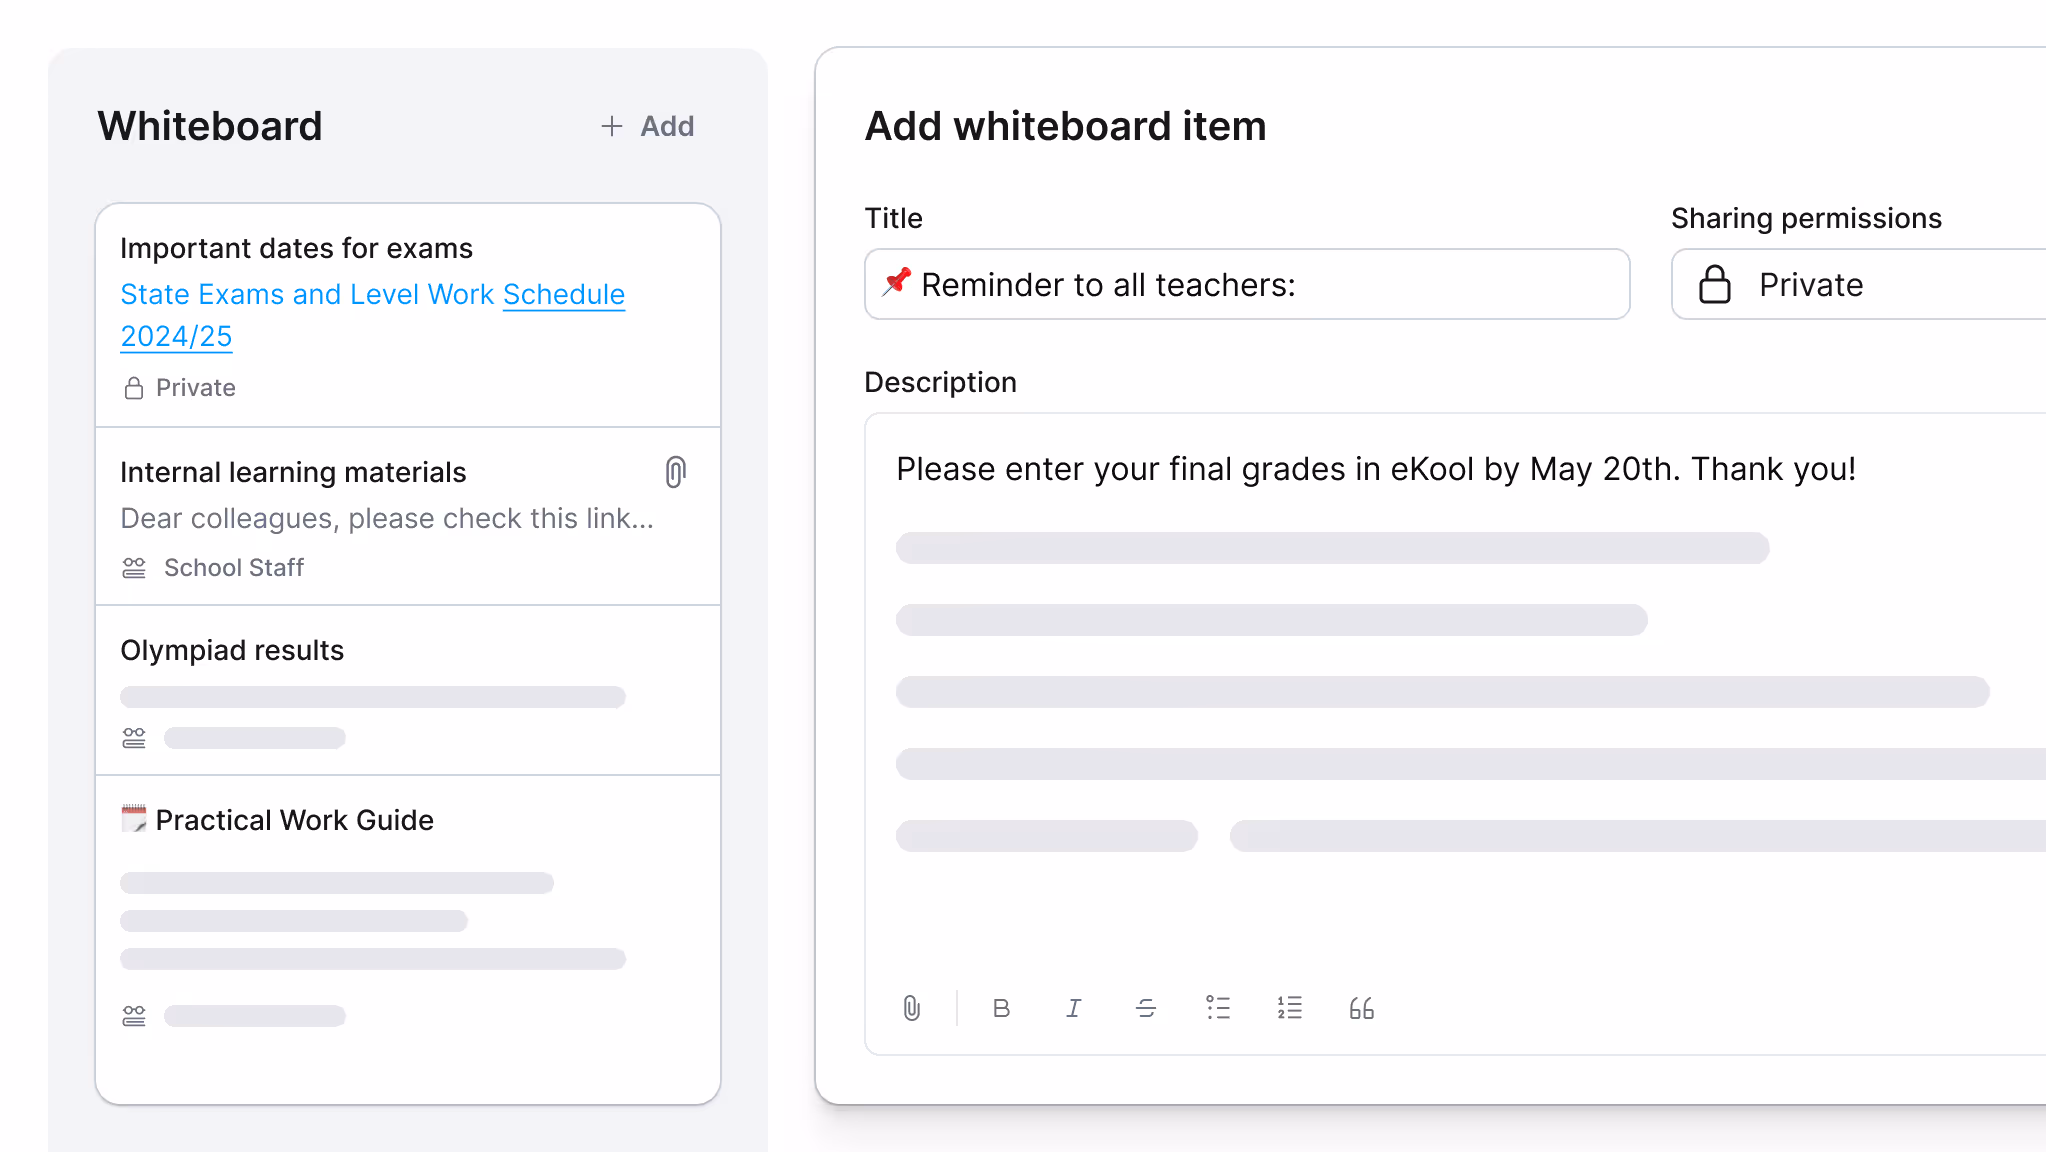Click the Add button on Whiteboard
This screenshot has height=1152, width=2046.
tap(648, 126)
